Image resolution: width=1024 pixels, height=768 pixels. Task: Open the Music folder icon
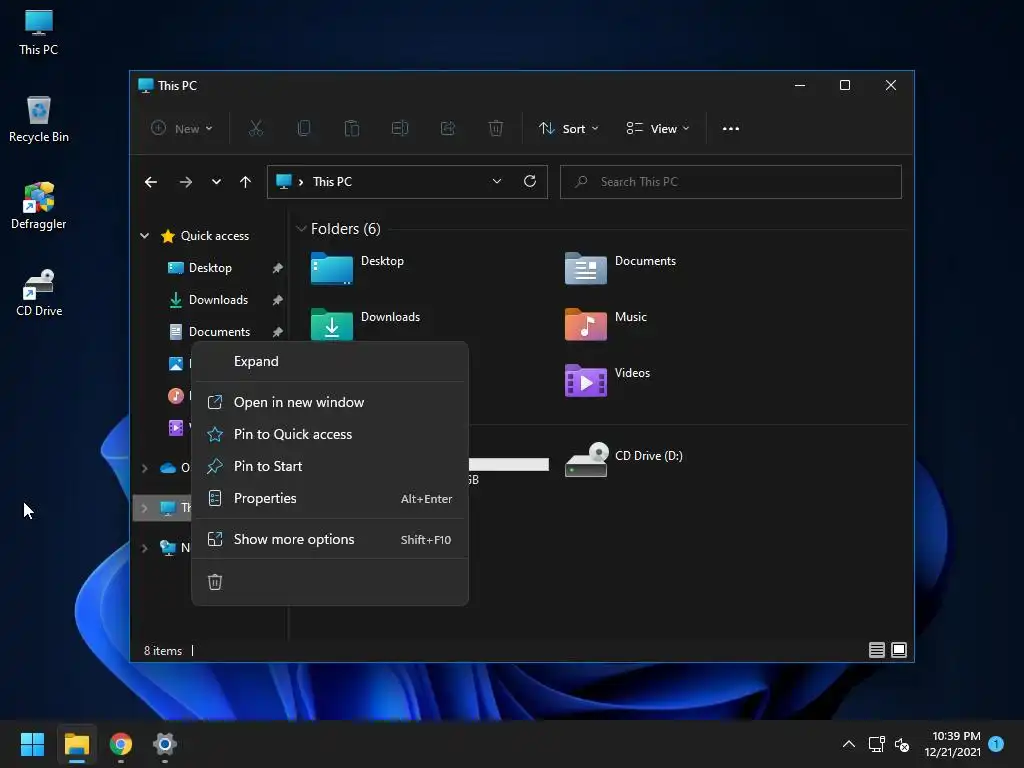click(585, 324)
